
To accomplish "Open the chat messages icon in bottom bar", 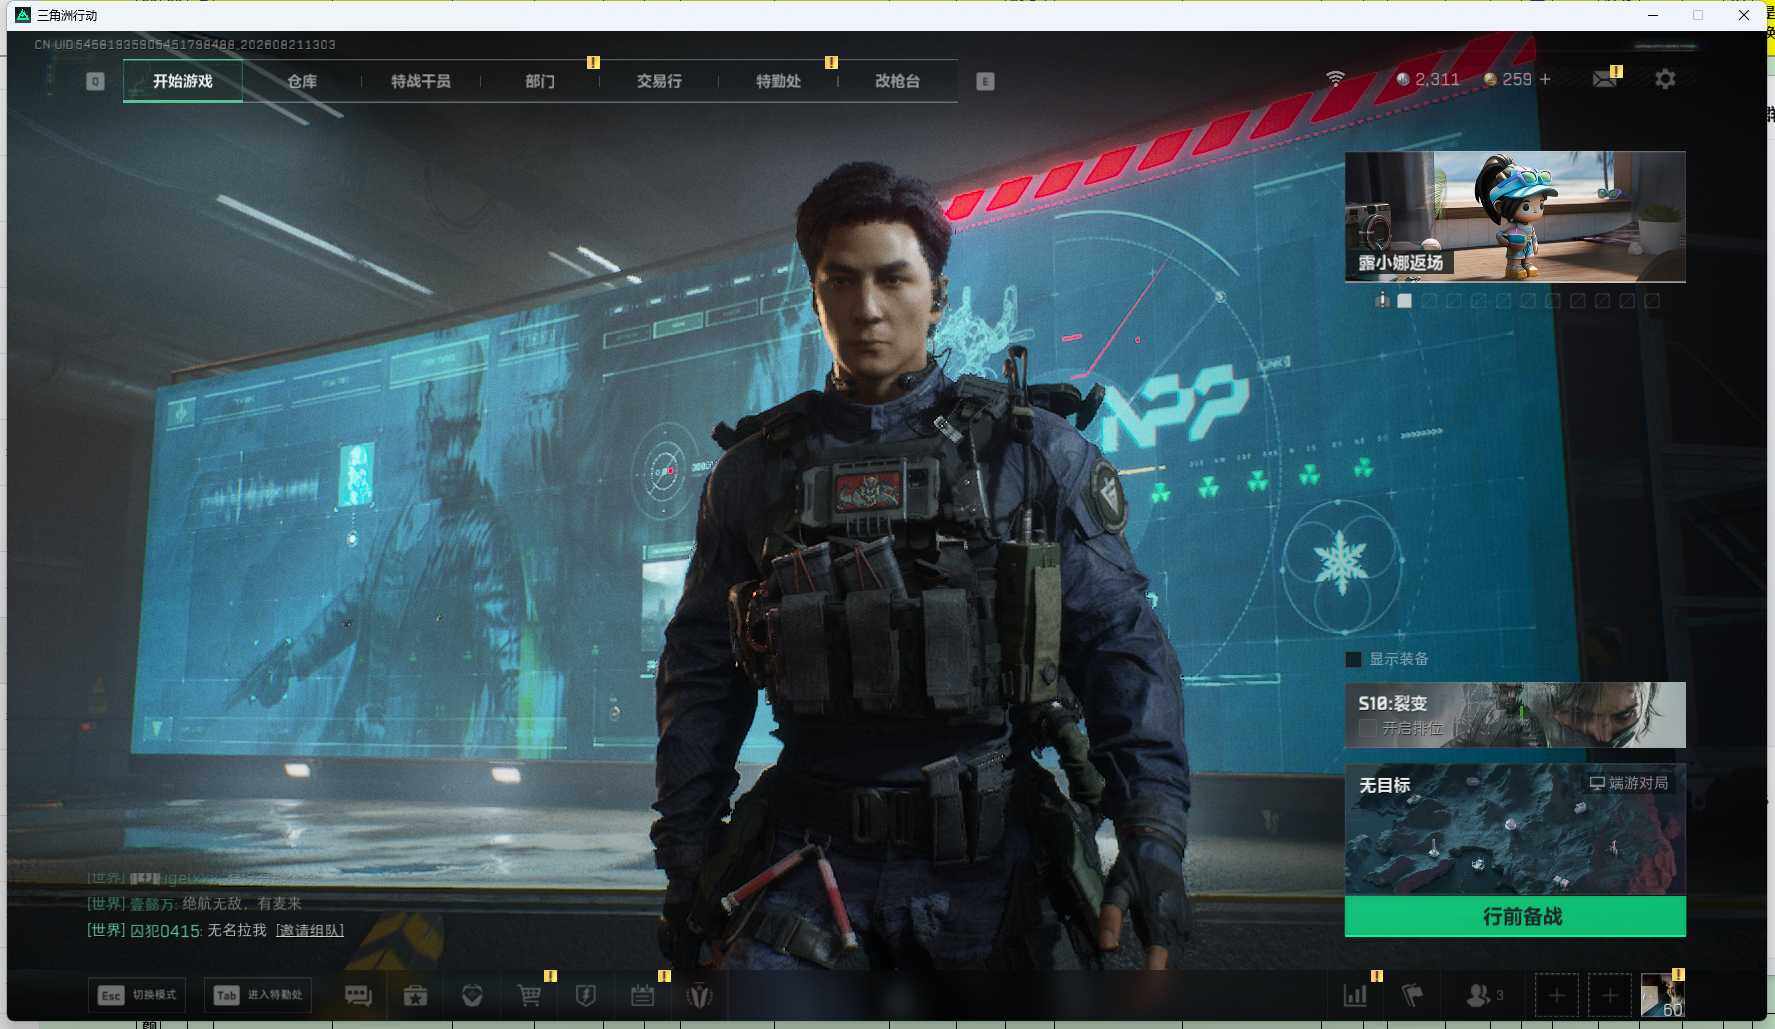I will [x=358, y=995].
